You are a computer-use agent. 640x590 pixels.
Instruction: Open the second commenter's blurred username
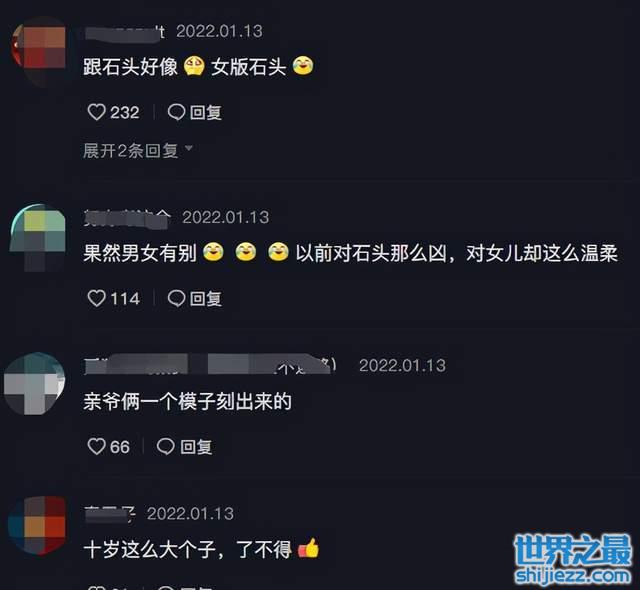pyautogui.click(x=127, y=218)
